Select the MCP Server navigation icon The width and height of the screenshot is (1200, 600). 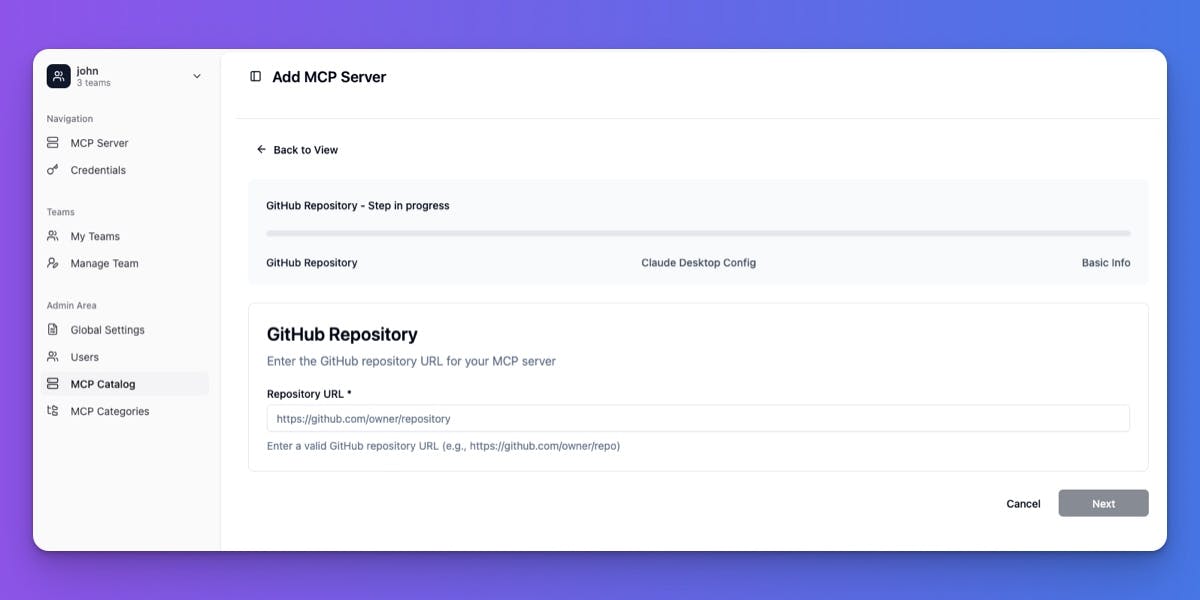pos(54,142)
